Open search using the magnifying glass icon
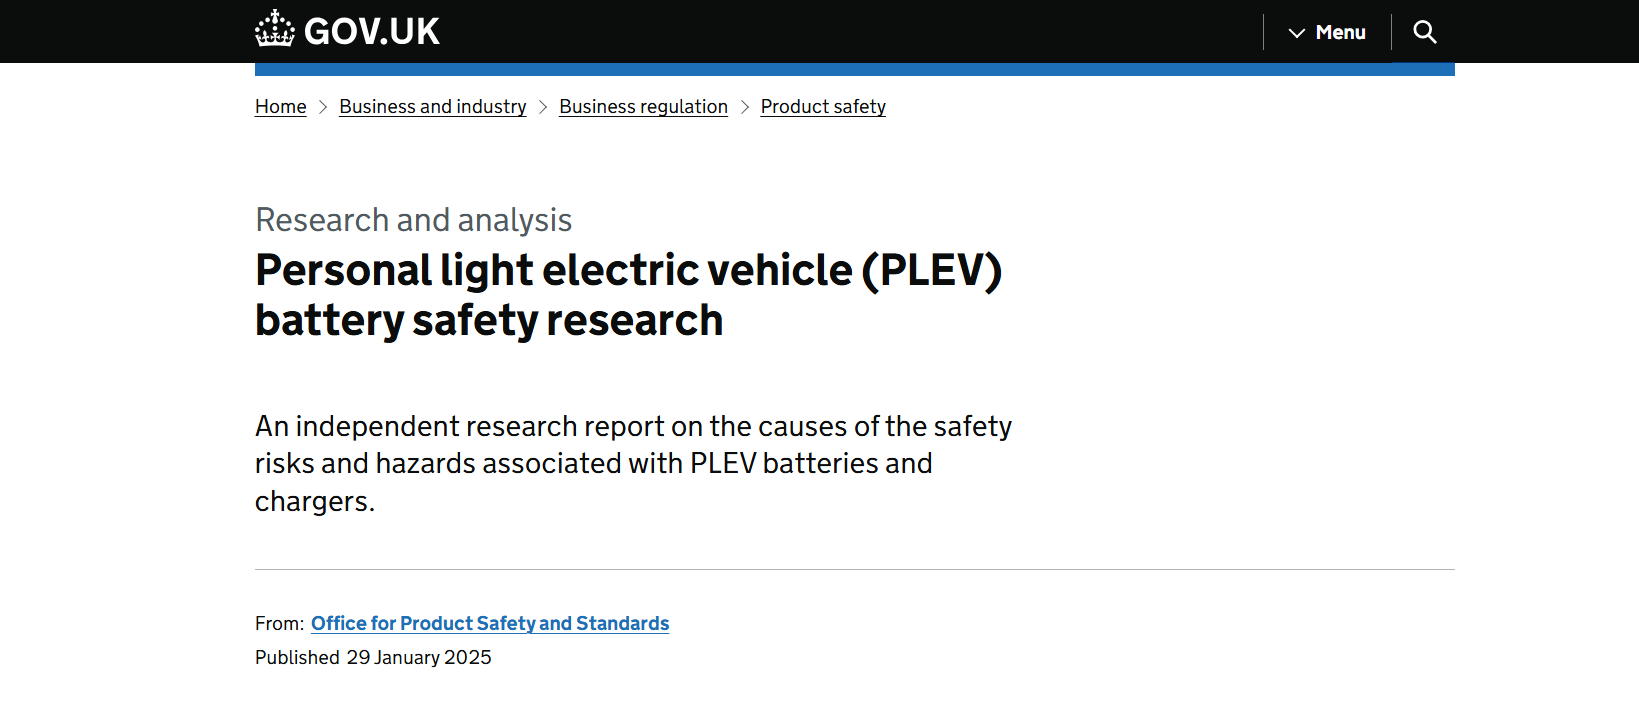 click(x=1424, y=31)
